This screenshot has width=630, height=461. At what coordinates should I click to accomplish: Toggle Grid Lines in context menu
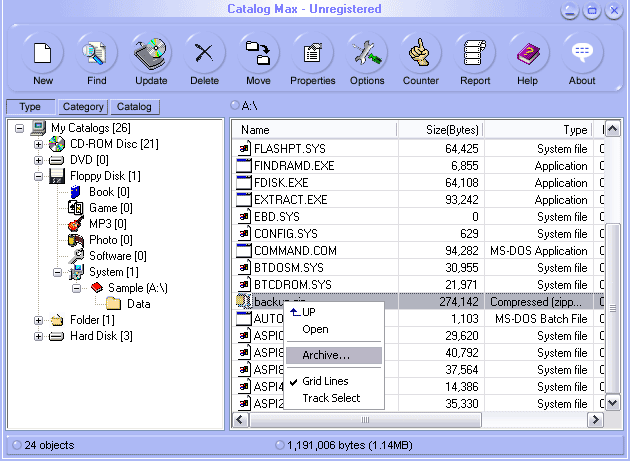[325, 381]
